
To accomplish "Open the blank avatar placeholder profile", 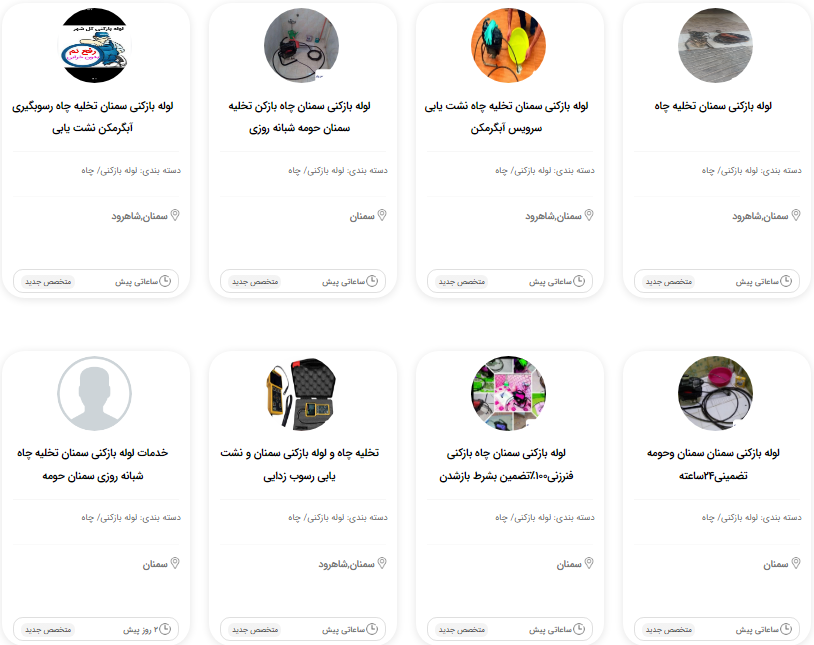I will (x=94, y=393).
